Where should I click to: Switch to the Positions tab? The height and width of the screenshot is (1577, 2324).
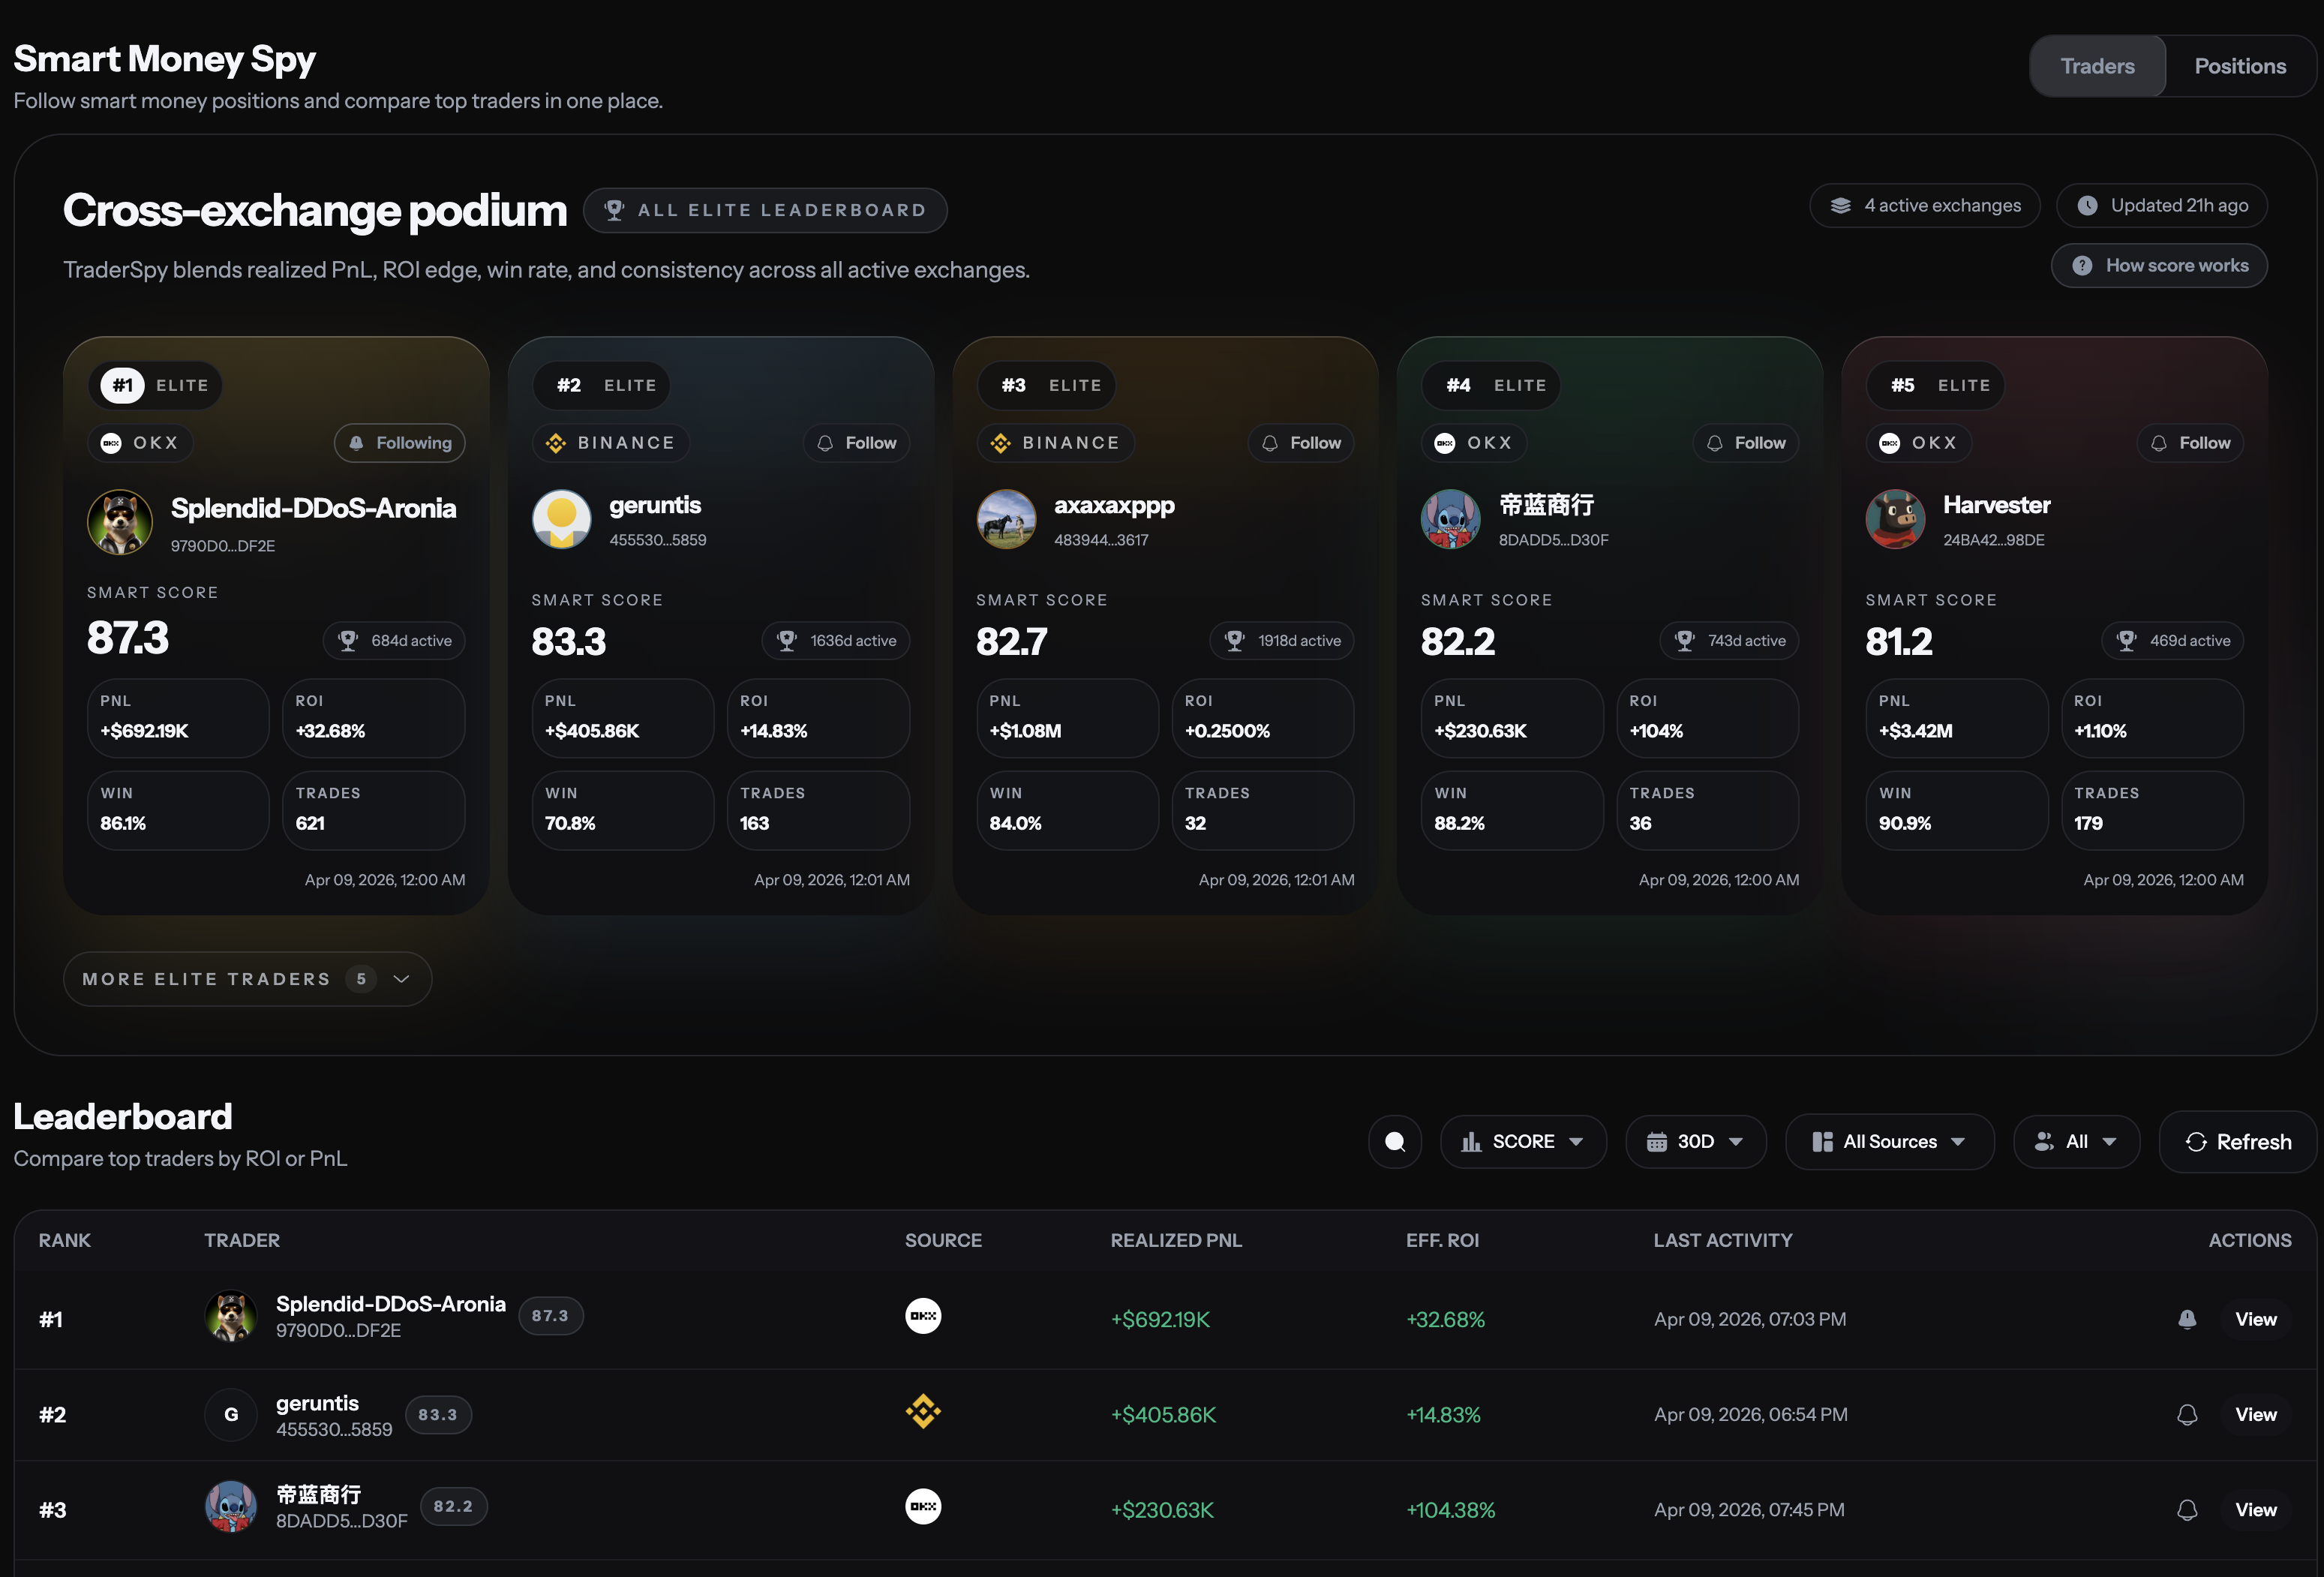[2240, 65]
